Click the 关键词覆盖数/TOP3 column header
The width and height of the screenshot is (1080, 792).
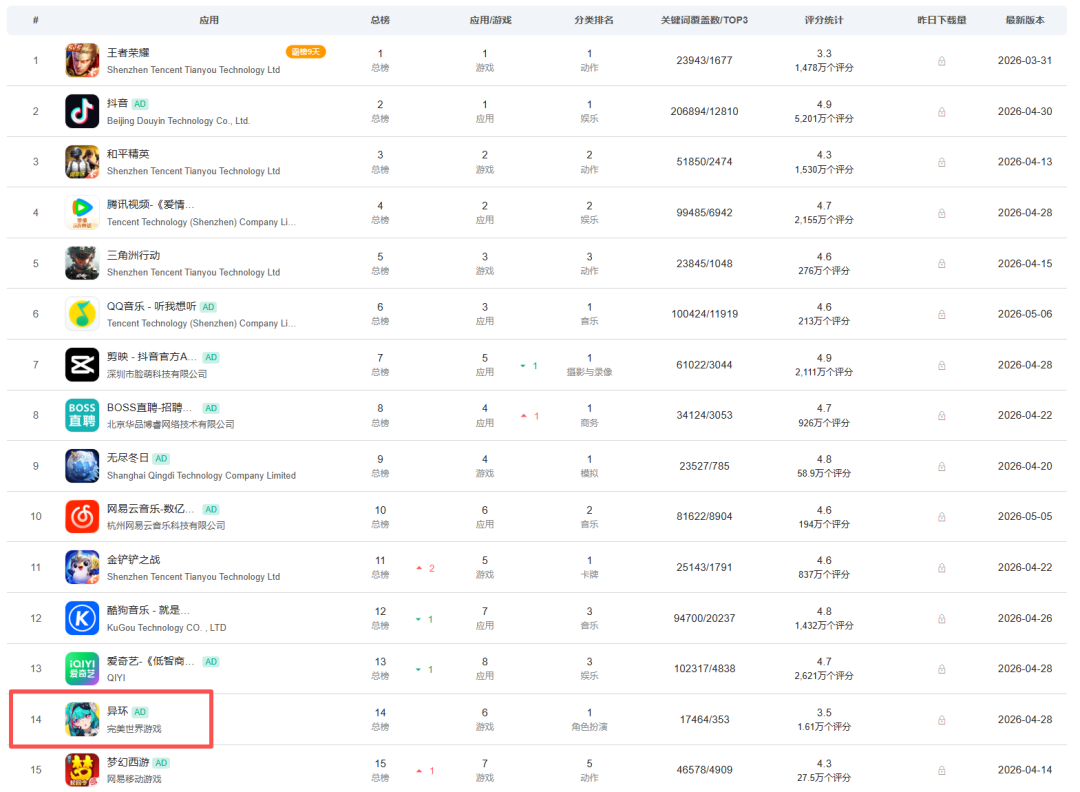point(704,20)
